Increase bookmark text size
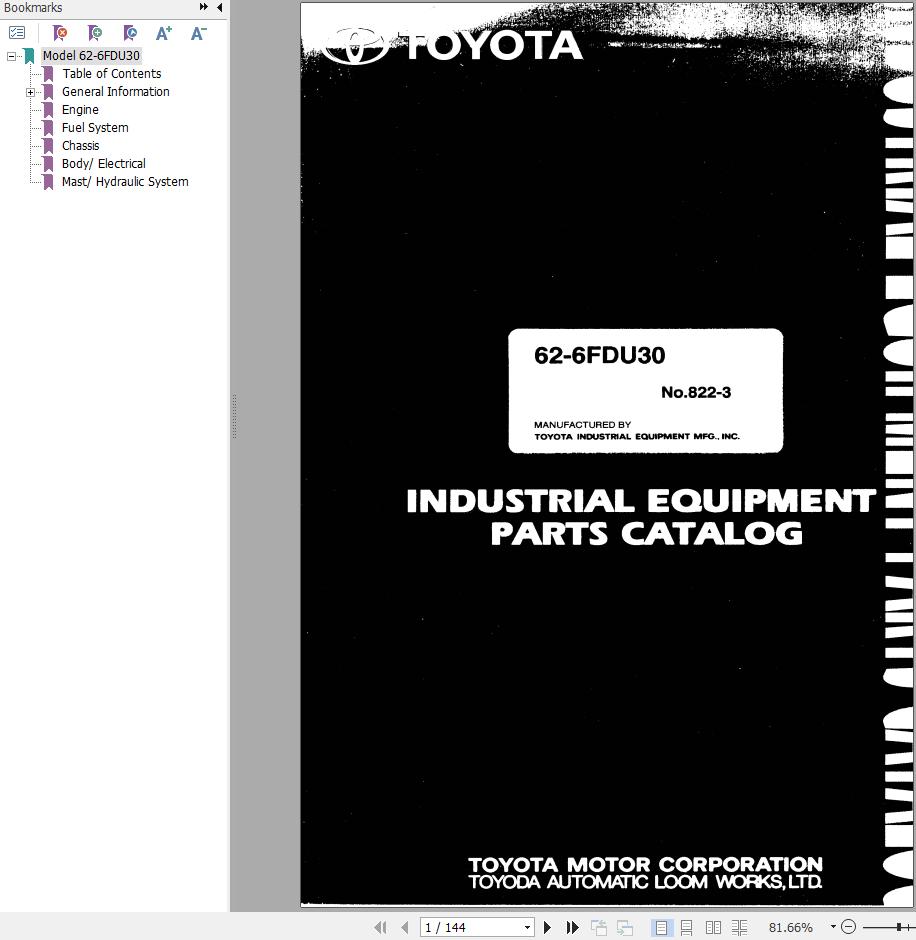 tap(164, 33)
